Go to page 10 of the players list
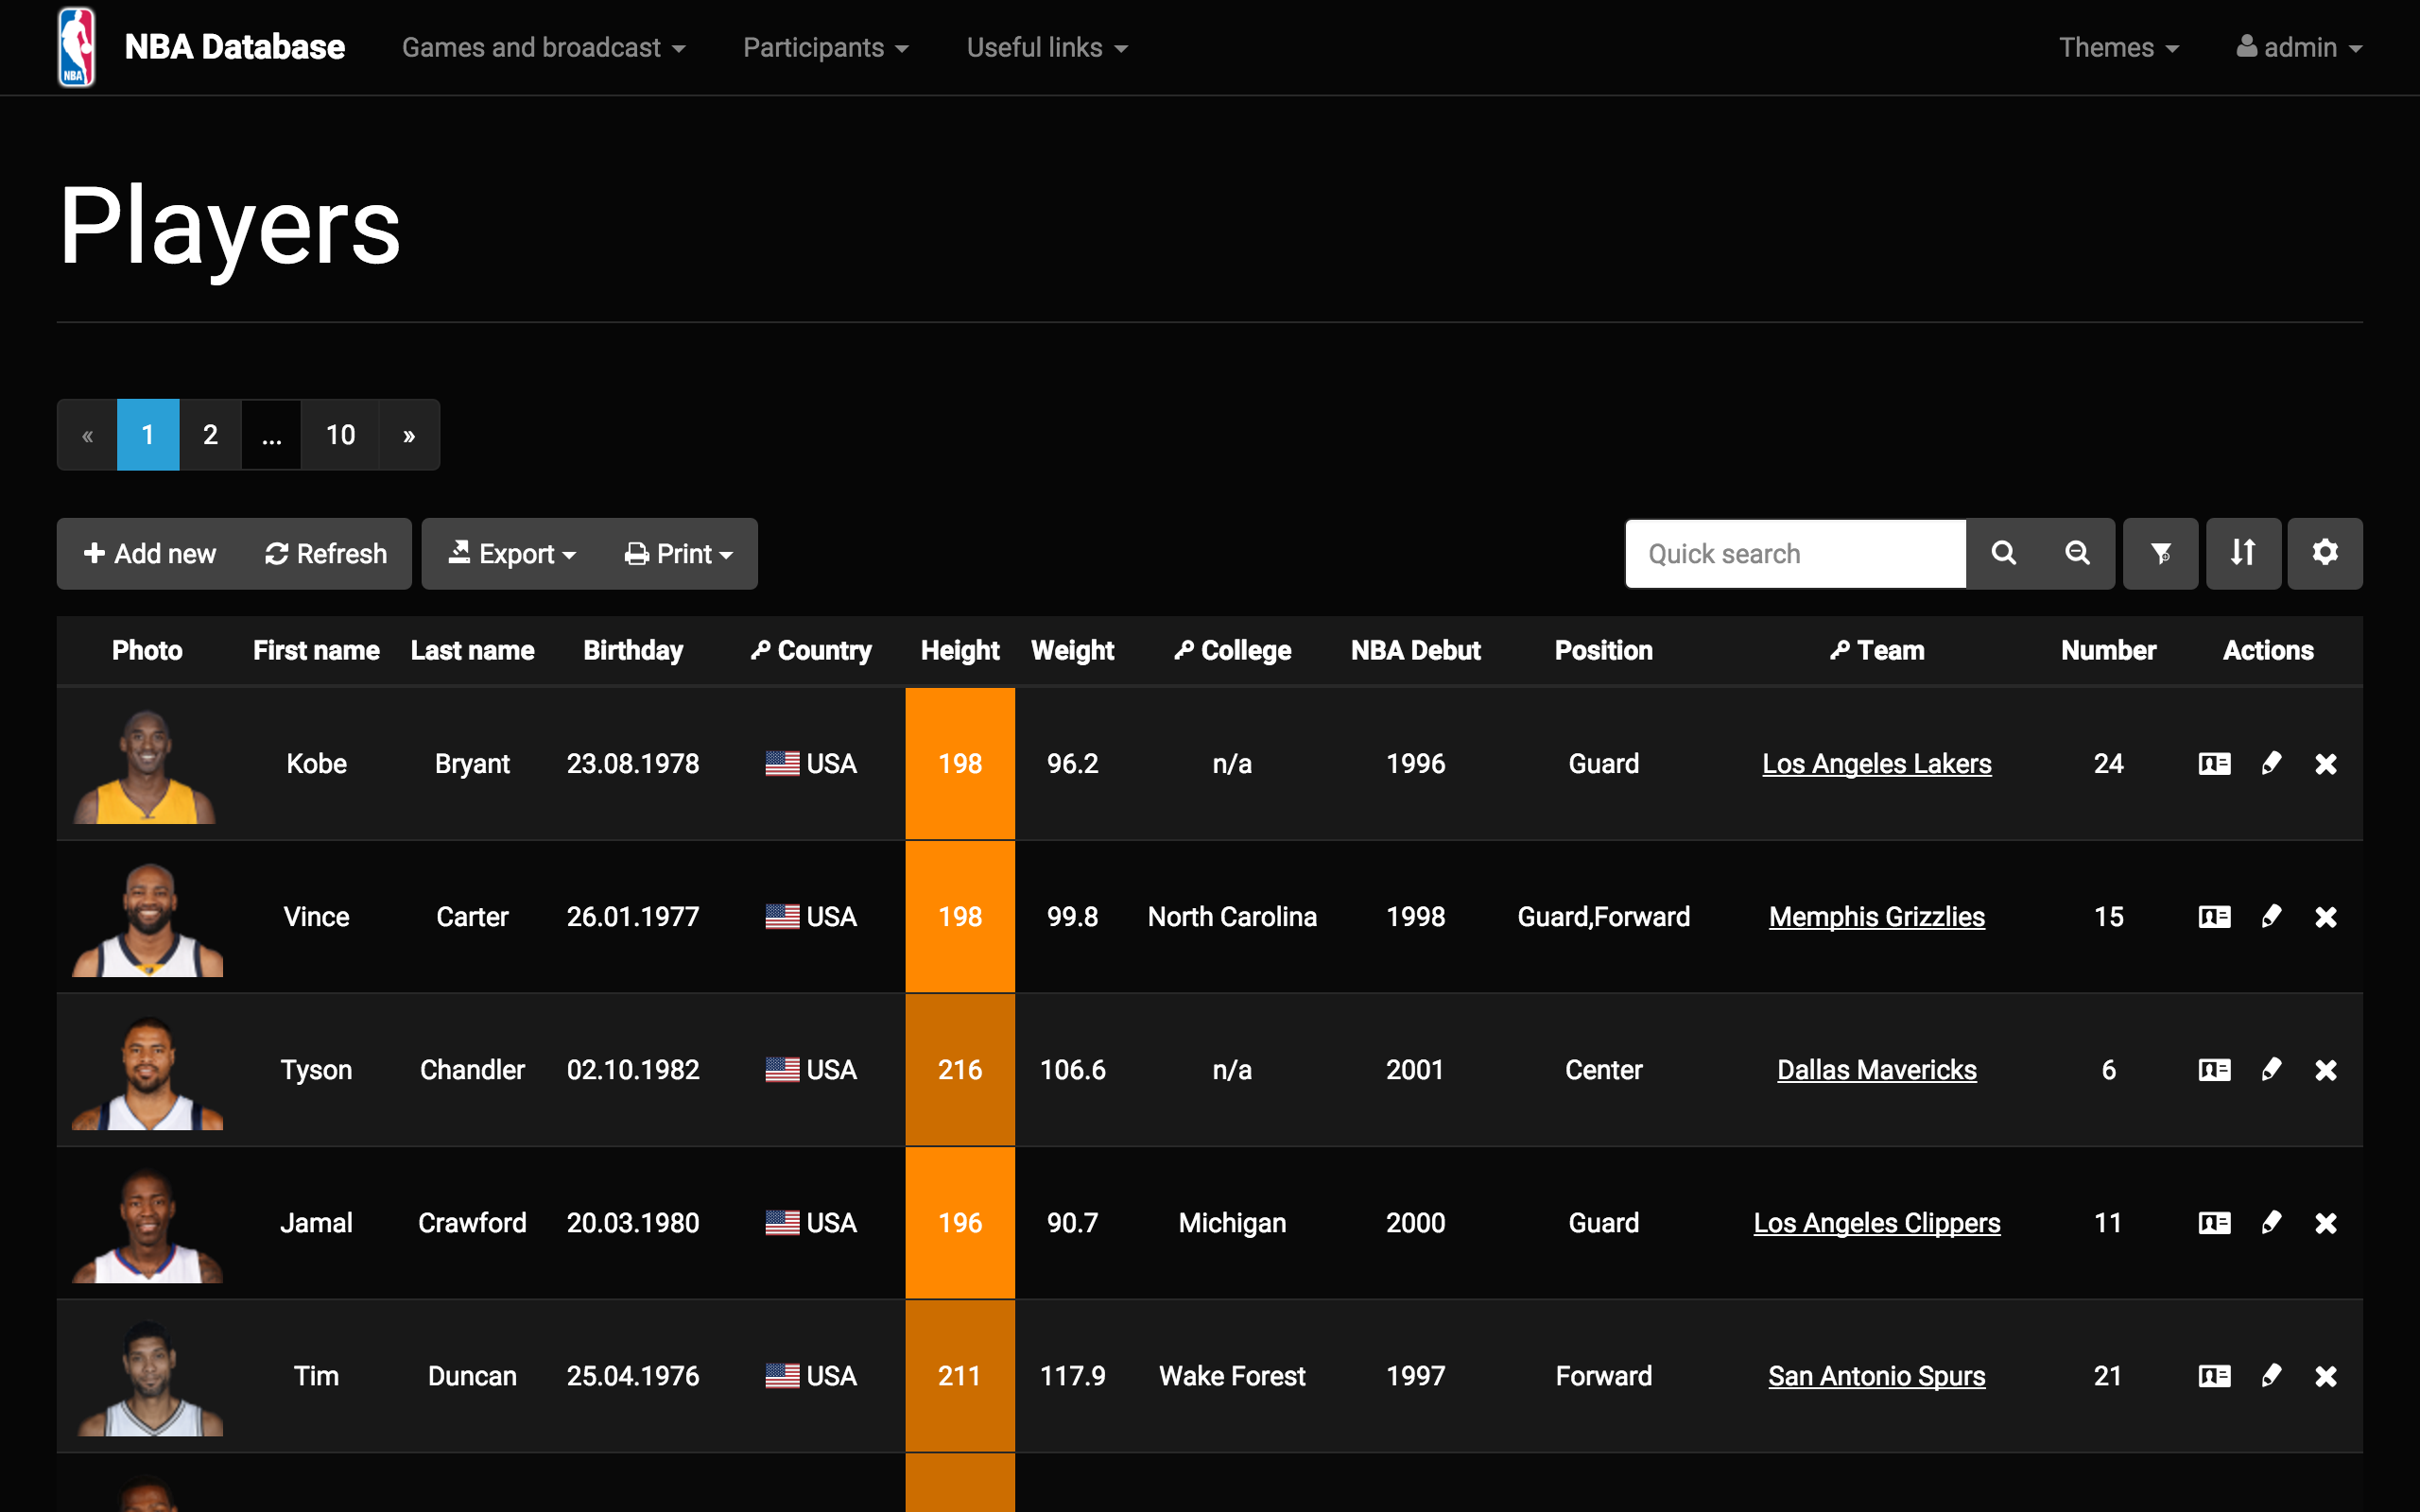 point(340,434)
